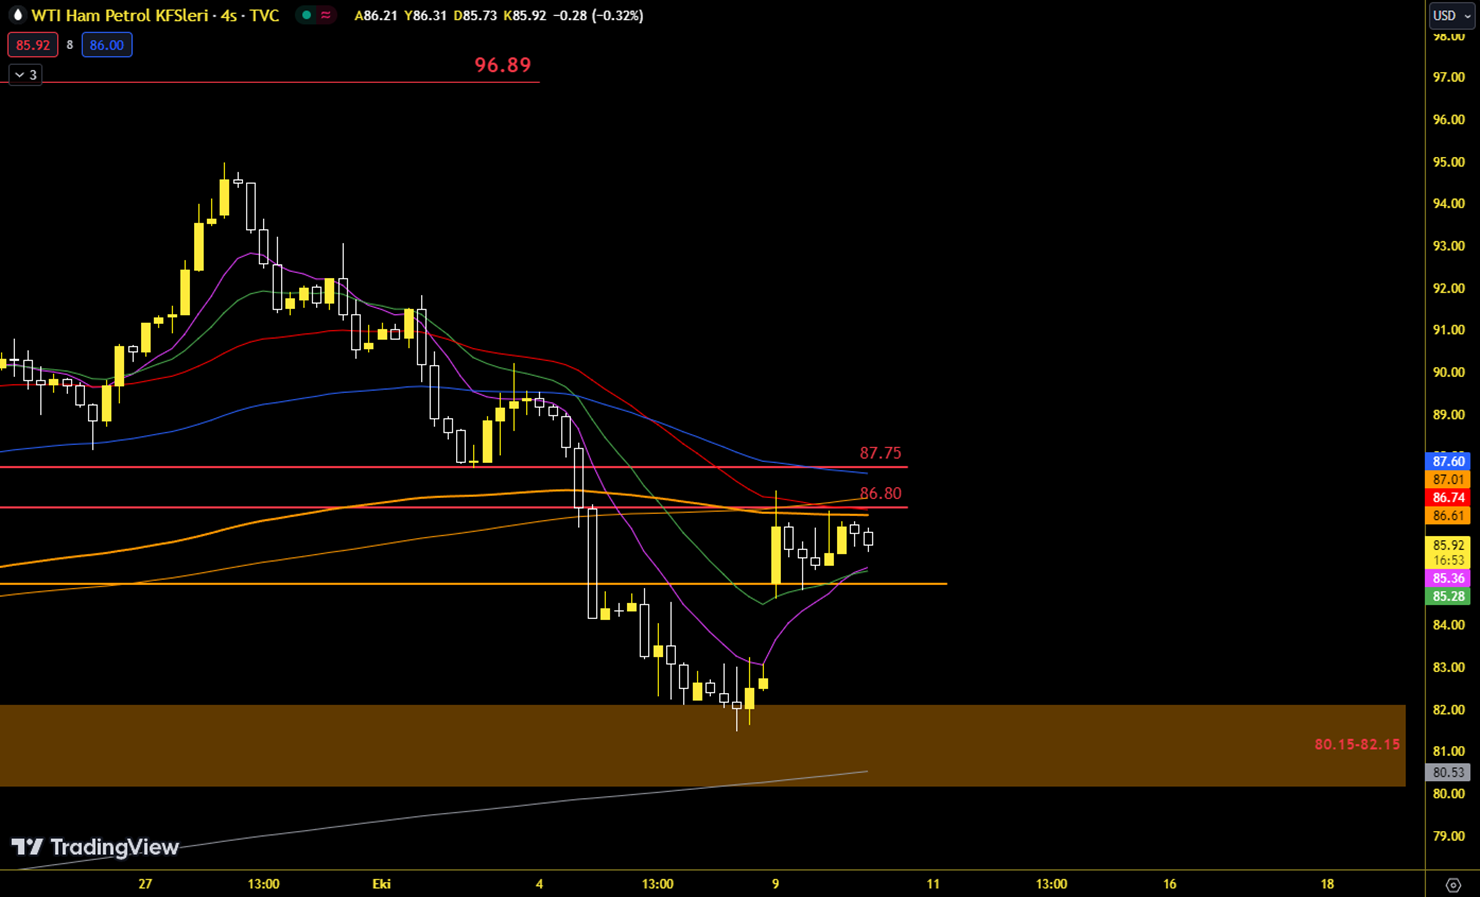1480x897 pixels.
Task: Click the 92.00 price axis label
Action: click(x=1448, y=289)
